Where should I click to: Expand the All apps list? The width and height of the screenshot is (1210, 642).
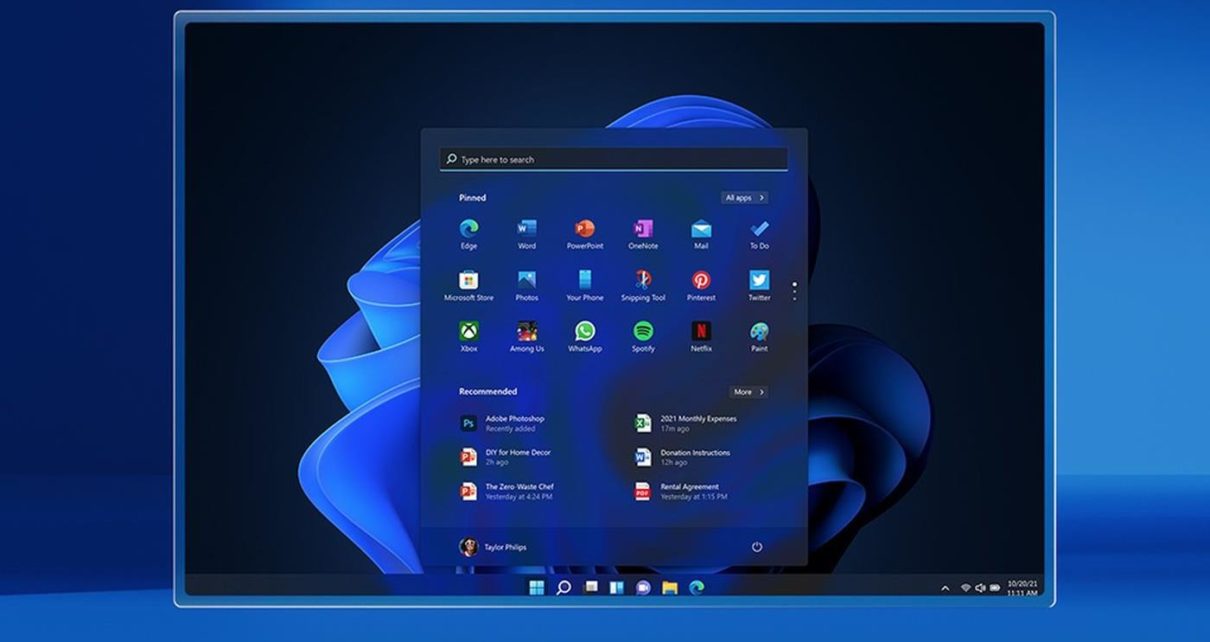[744, 198]
